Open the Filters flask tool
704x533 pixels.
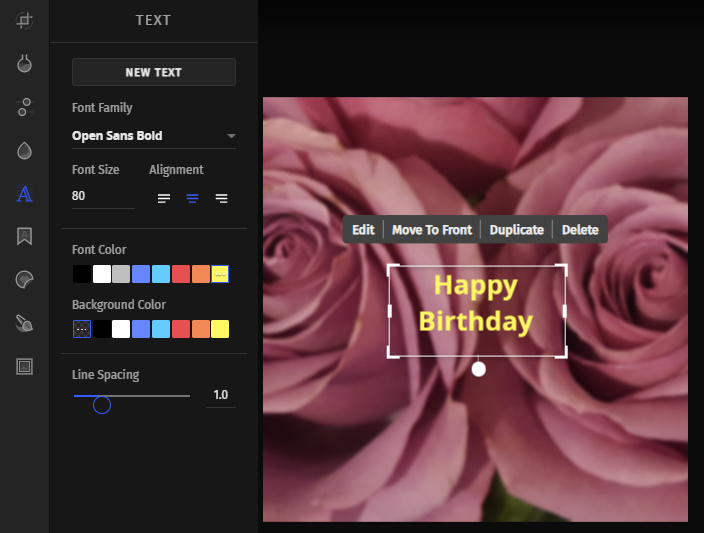(x=24, y=63)
